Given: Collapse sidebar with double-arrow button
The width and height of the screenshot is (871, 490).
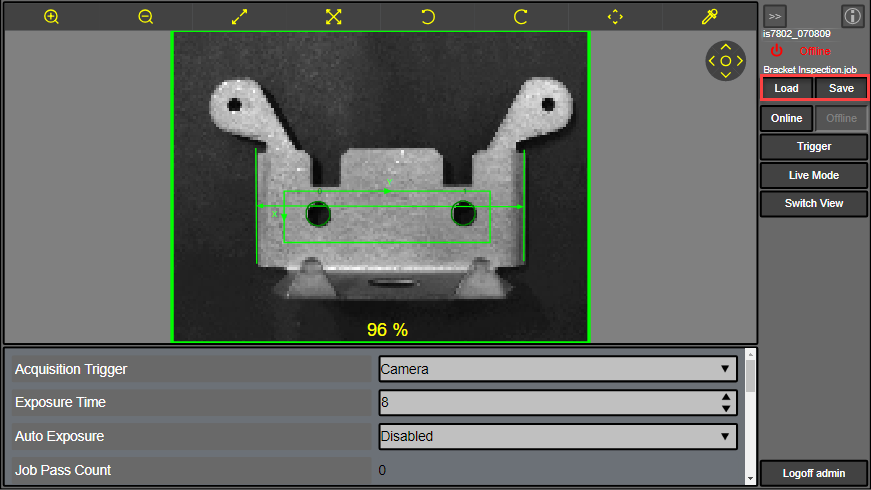Looking at the screenshot, I should click(775, 16).
